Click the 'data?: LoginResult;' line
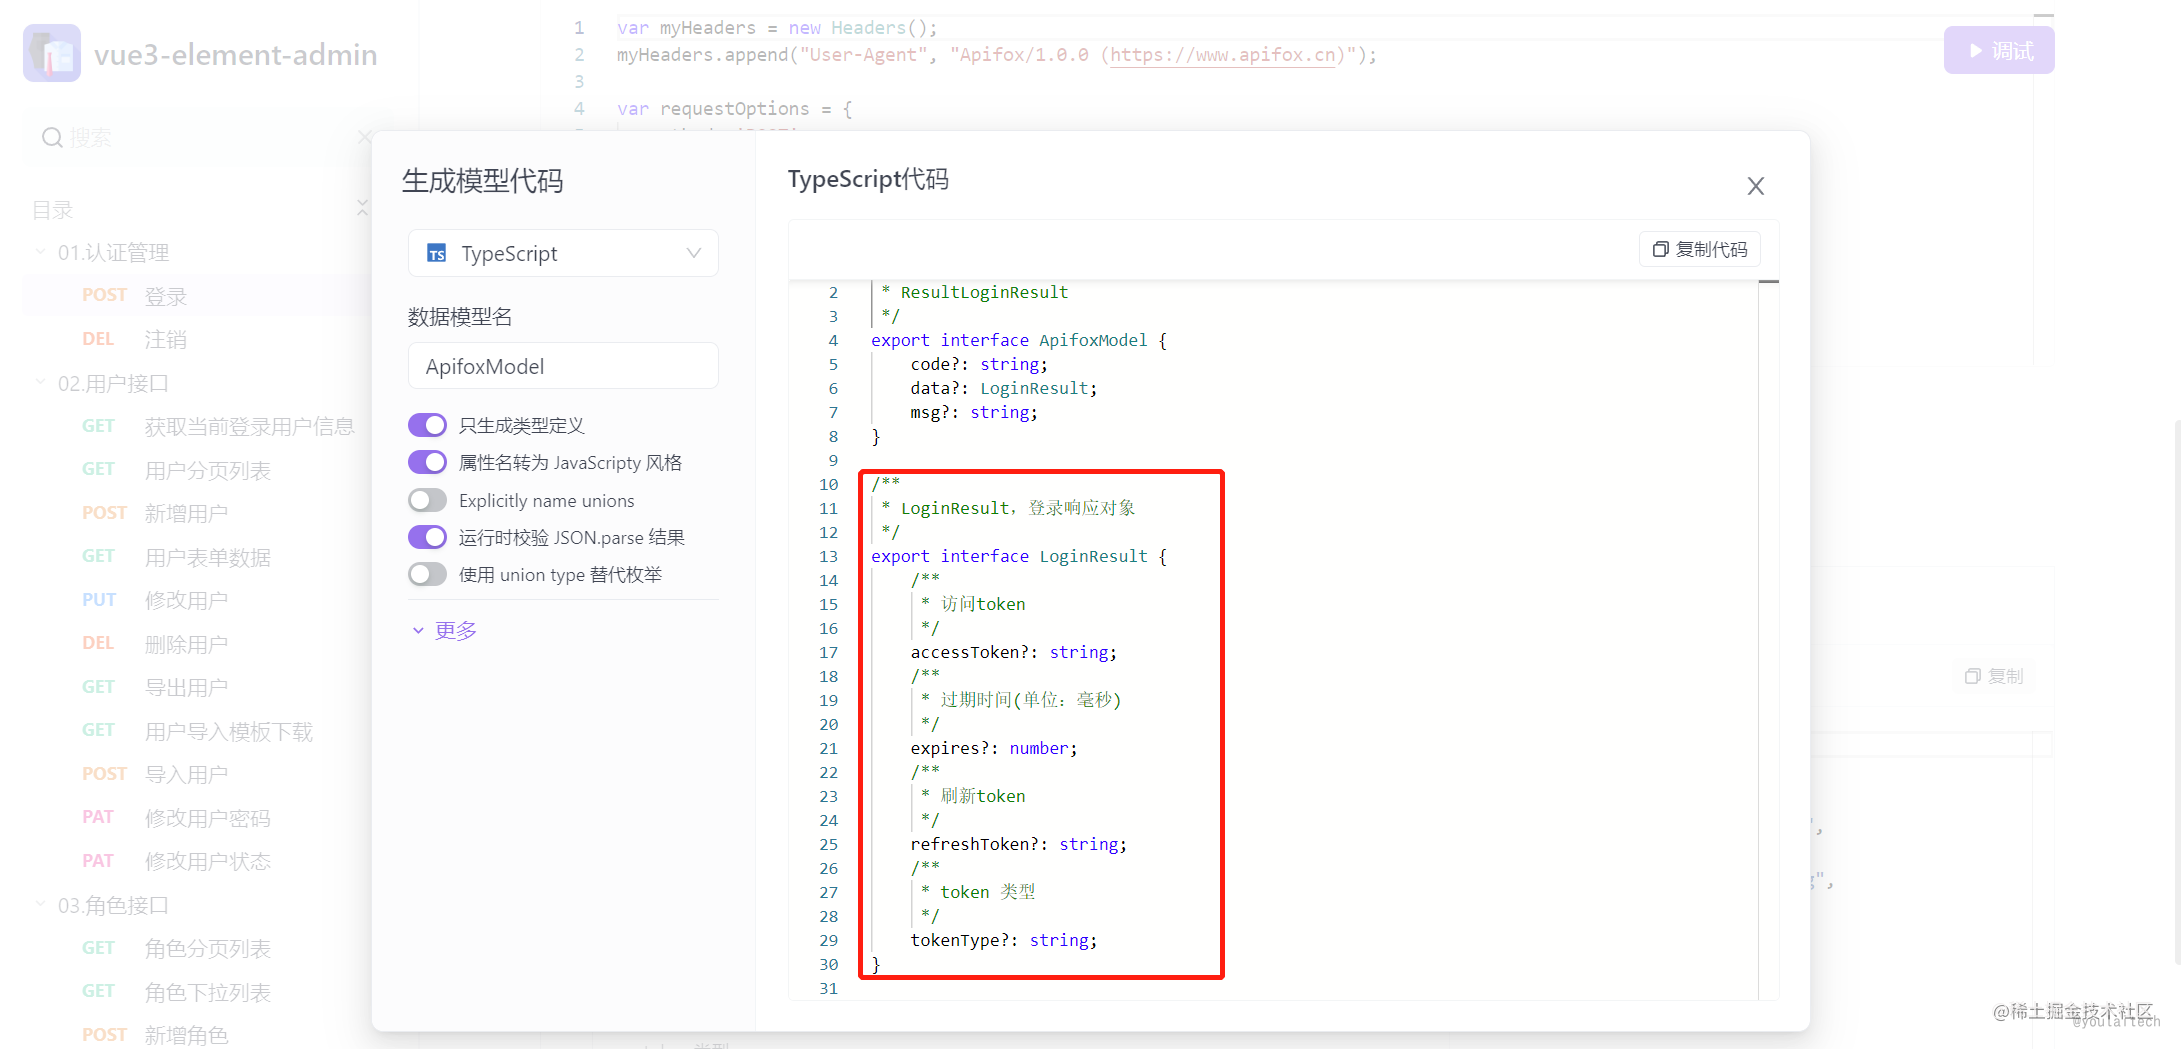2181x1049 pixels. 1003,388
